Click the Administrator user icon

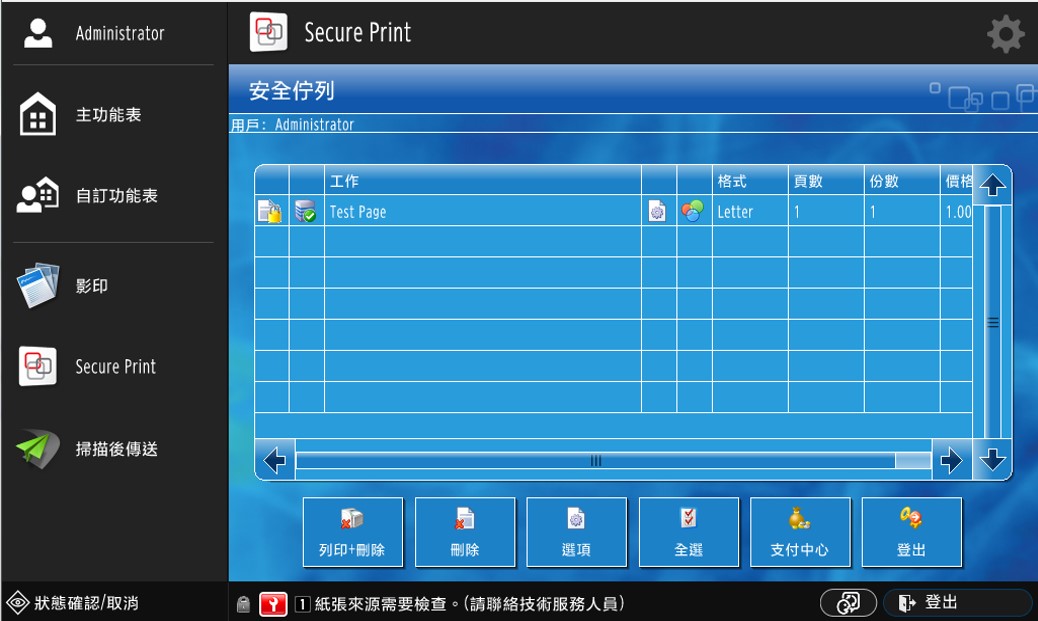pos(38,33)
